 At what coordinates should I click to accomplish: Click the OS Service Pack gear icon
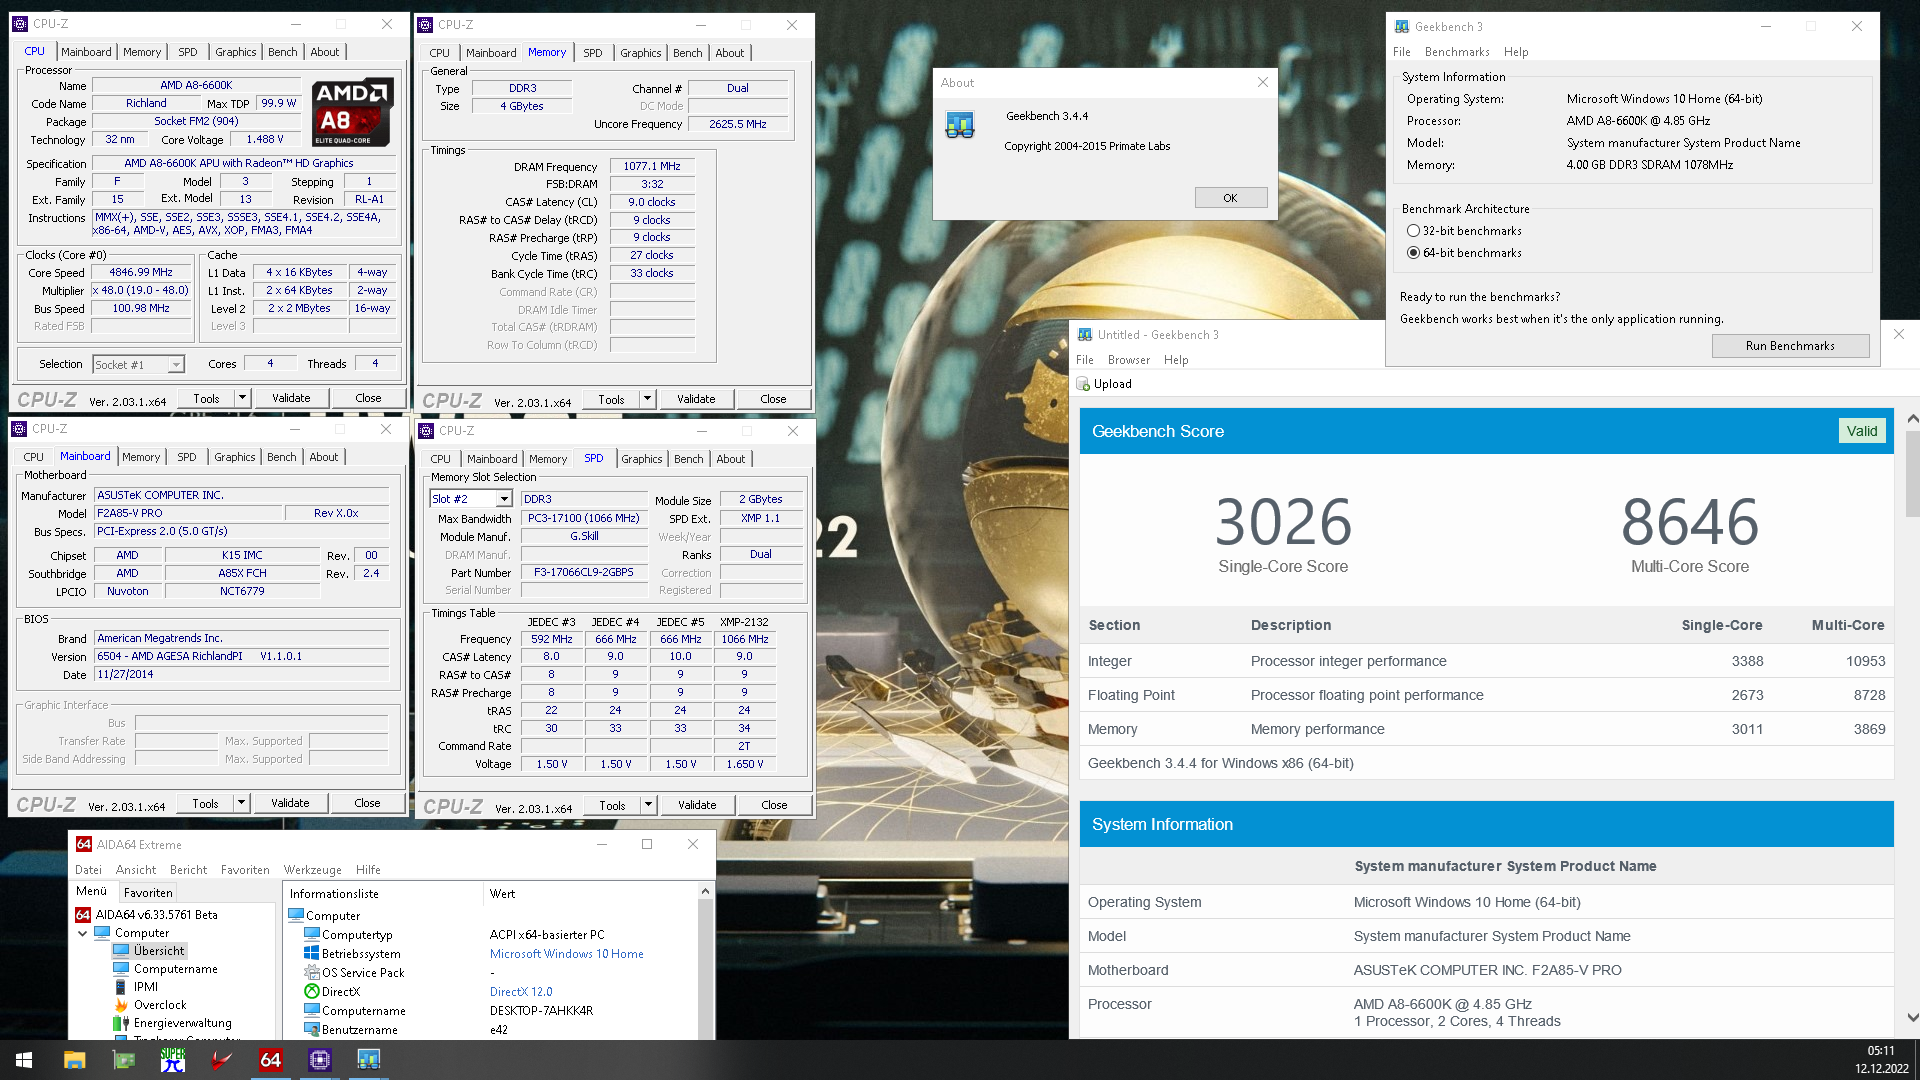pyautogui.click(x=311, y=973)
